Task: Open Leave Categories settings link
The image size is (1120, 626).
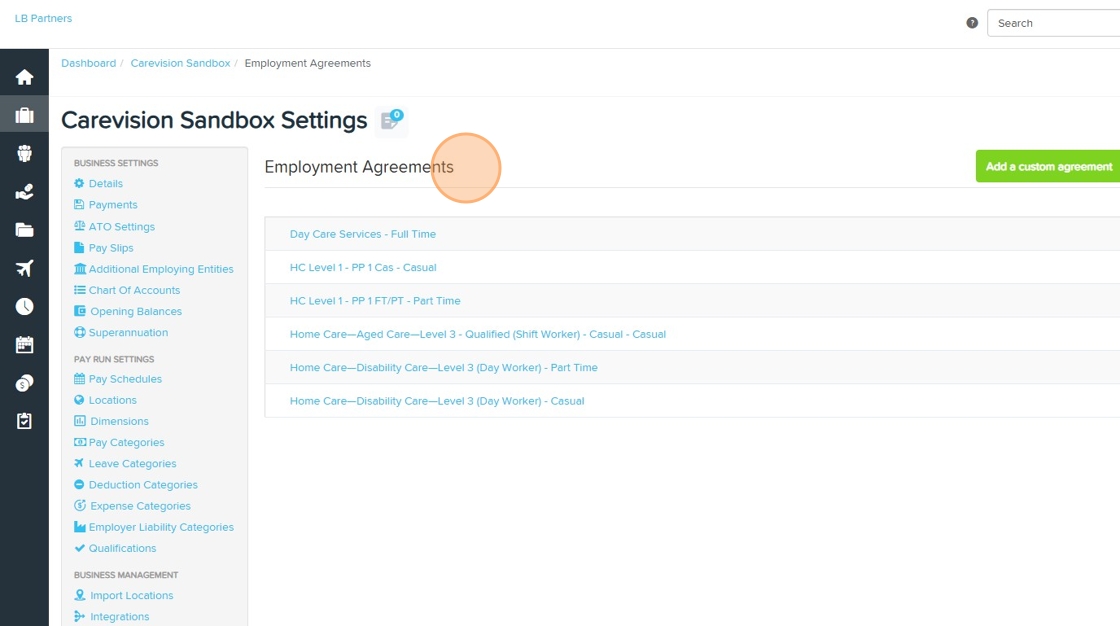Action: pyautogui.click(x=132, y=464)
